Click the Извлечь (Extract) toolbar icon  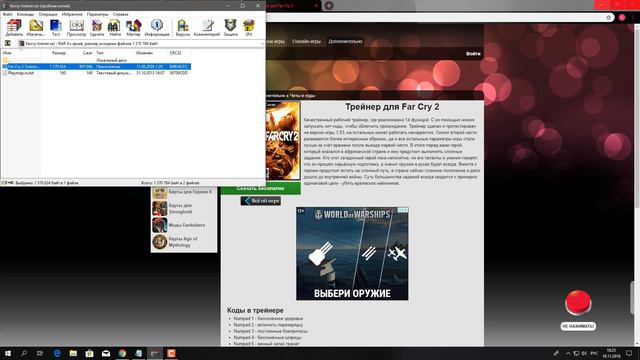pos(36,28)
